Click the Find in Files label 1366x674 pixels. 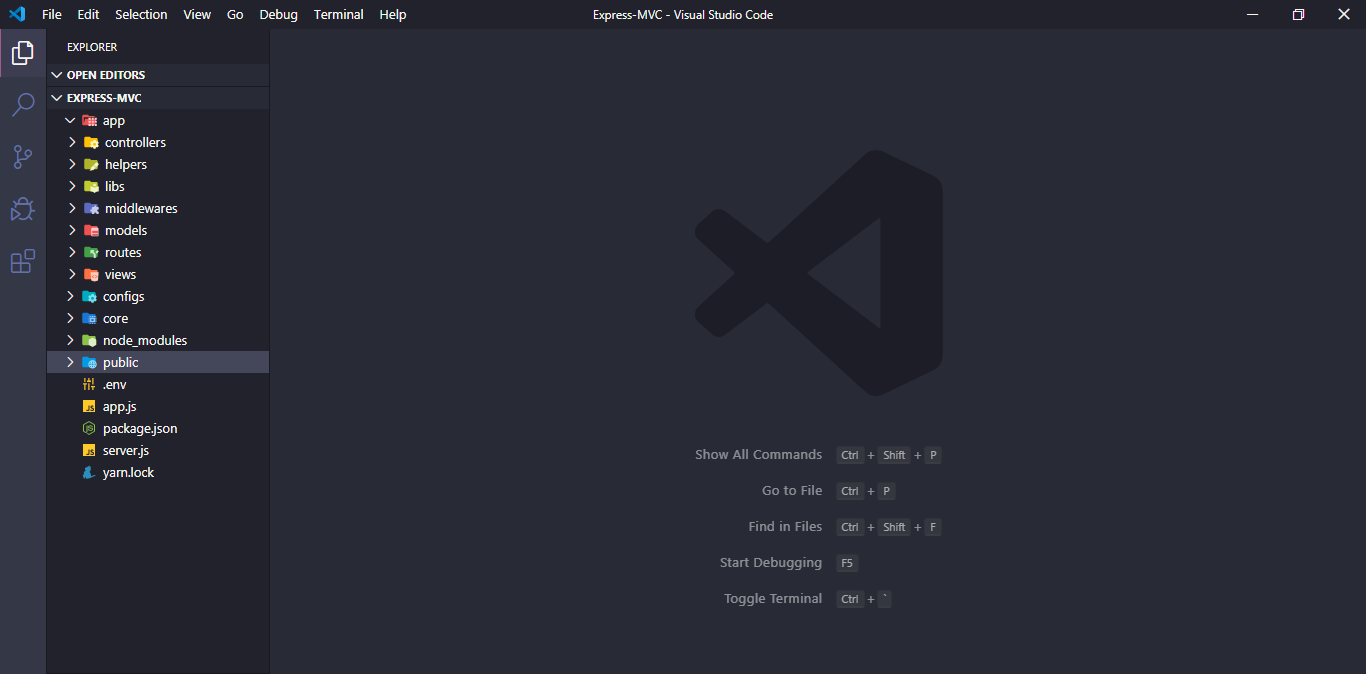pos(785,526)
